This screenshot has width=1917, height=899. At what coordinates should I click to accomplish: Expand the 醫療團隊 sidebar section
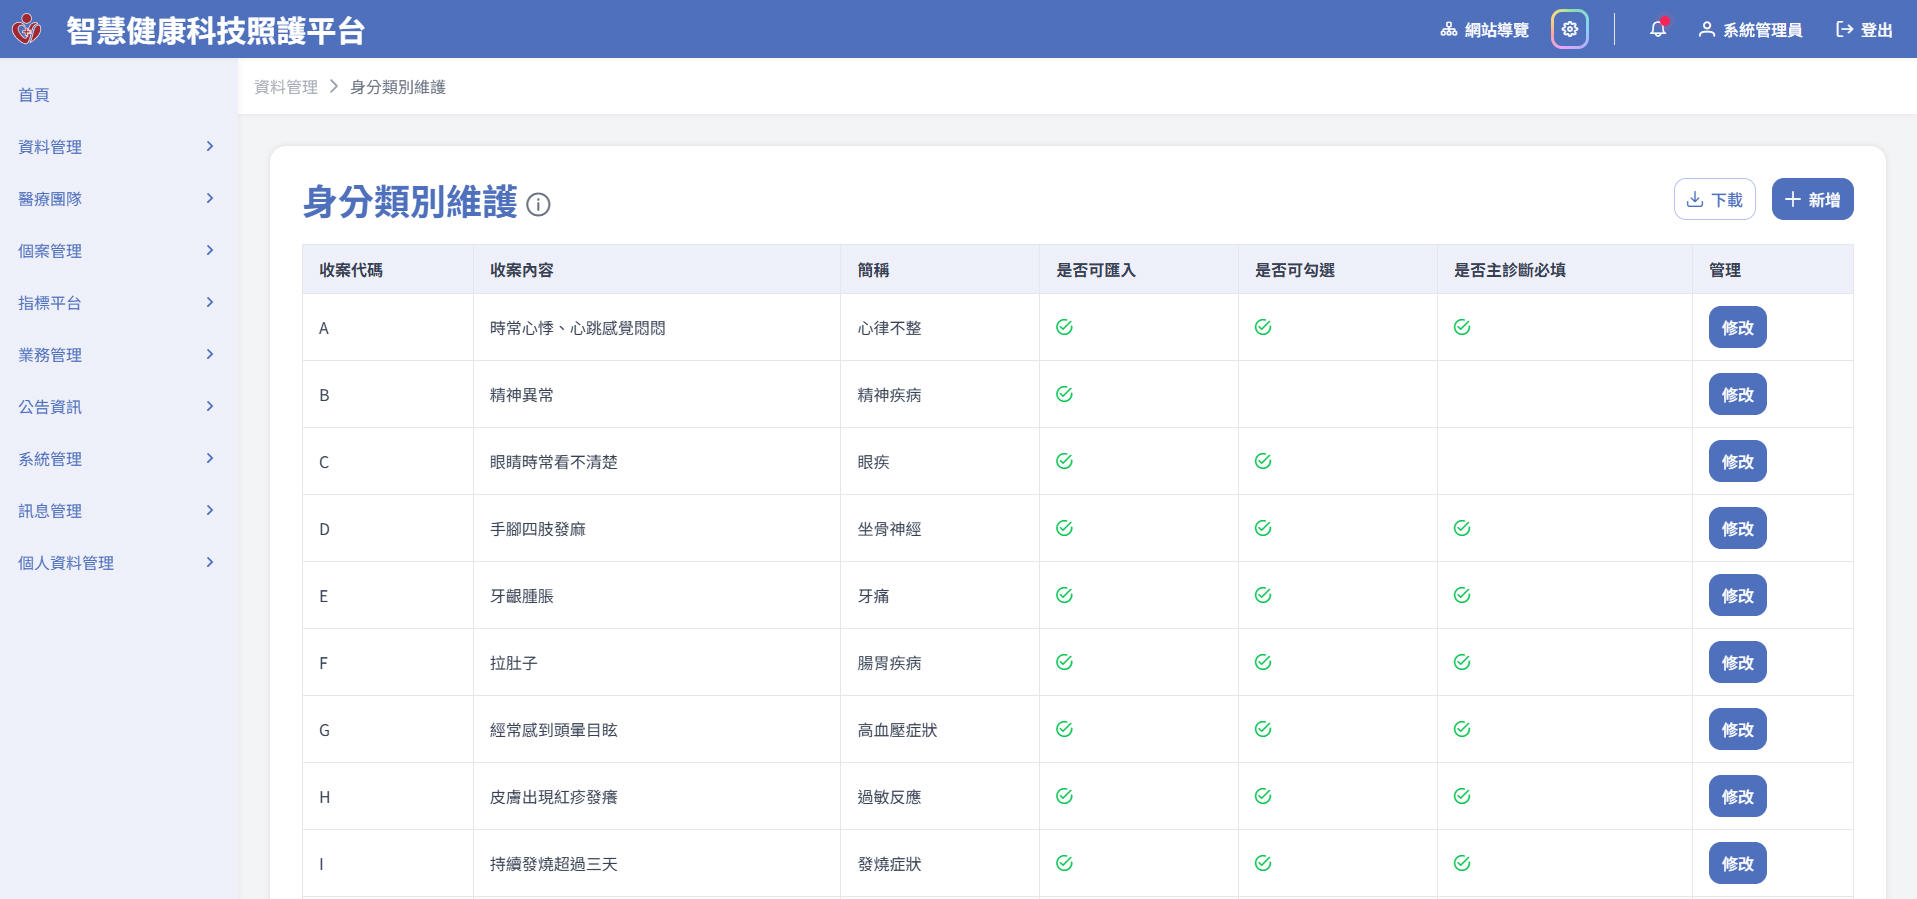pyautogui.click(x=209, y=199)
